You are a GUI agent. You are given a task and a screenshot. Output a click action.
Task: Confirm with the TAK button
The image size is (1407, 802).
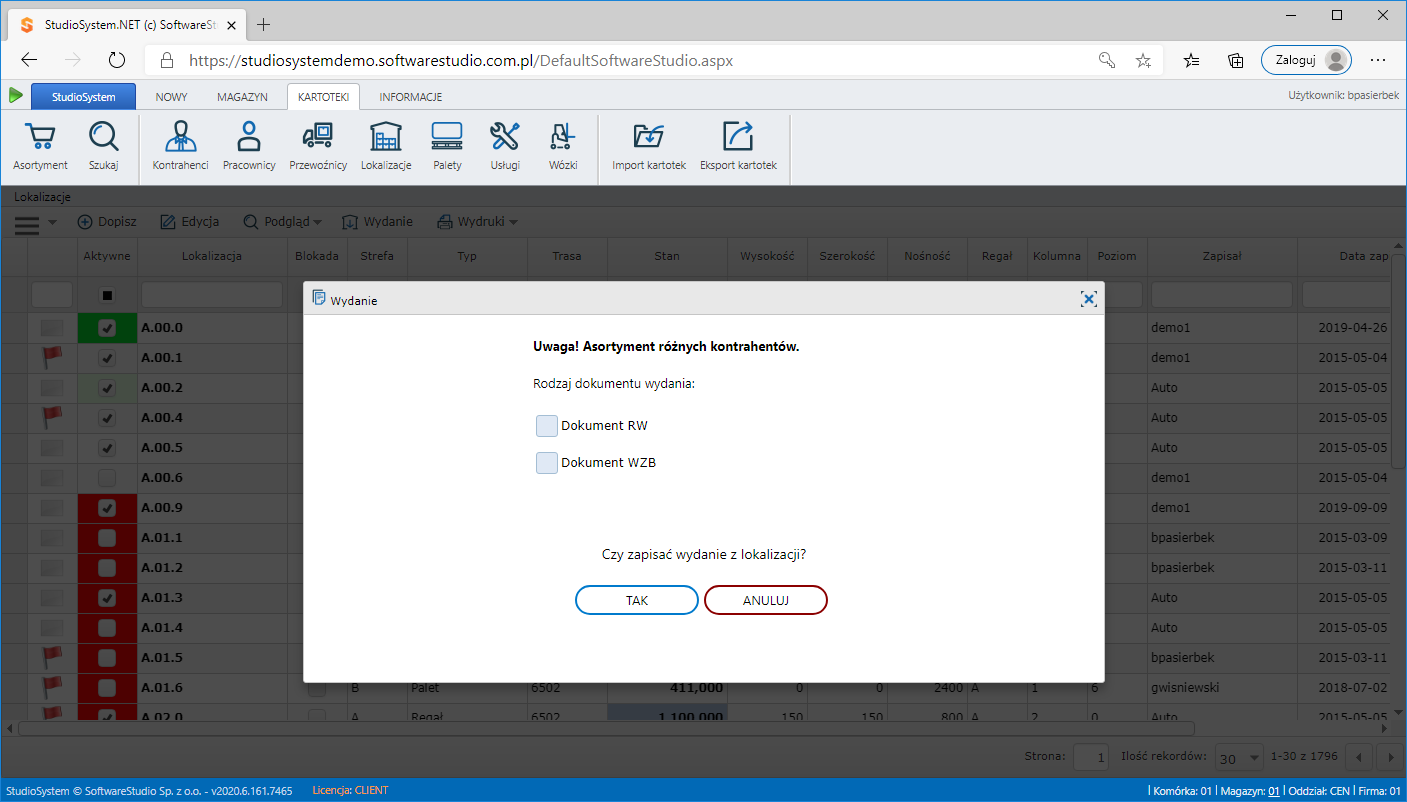637,600
